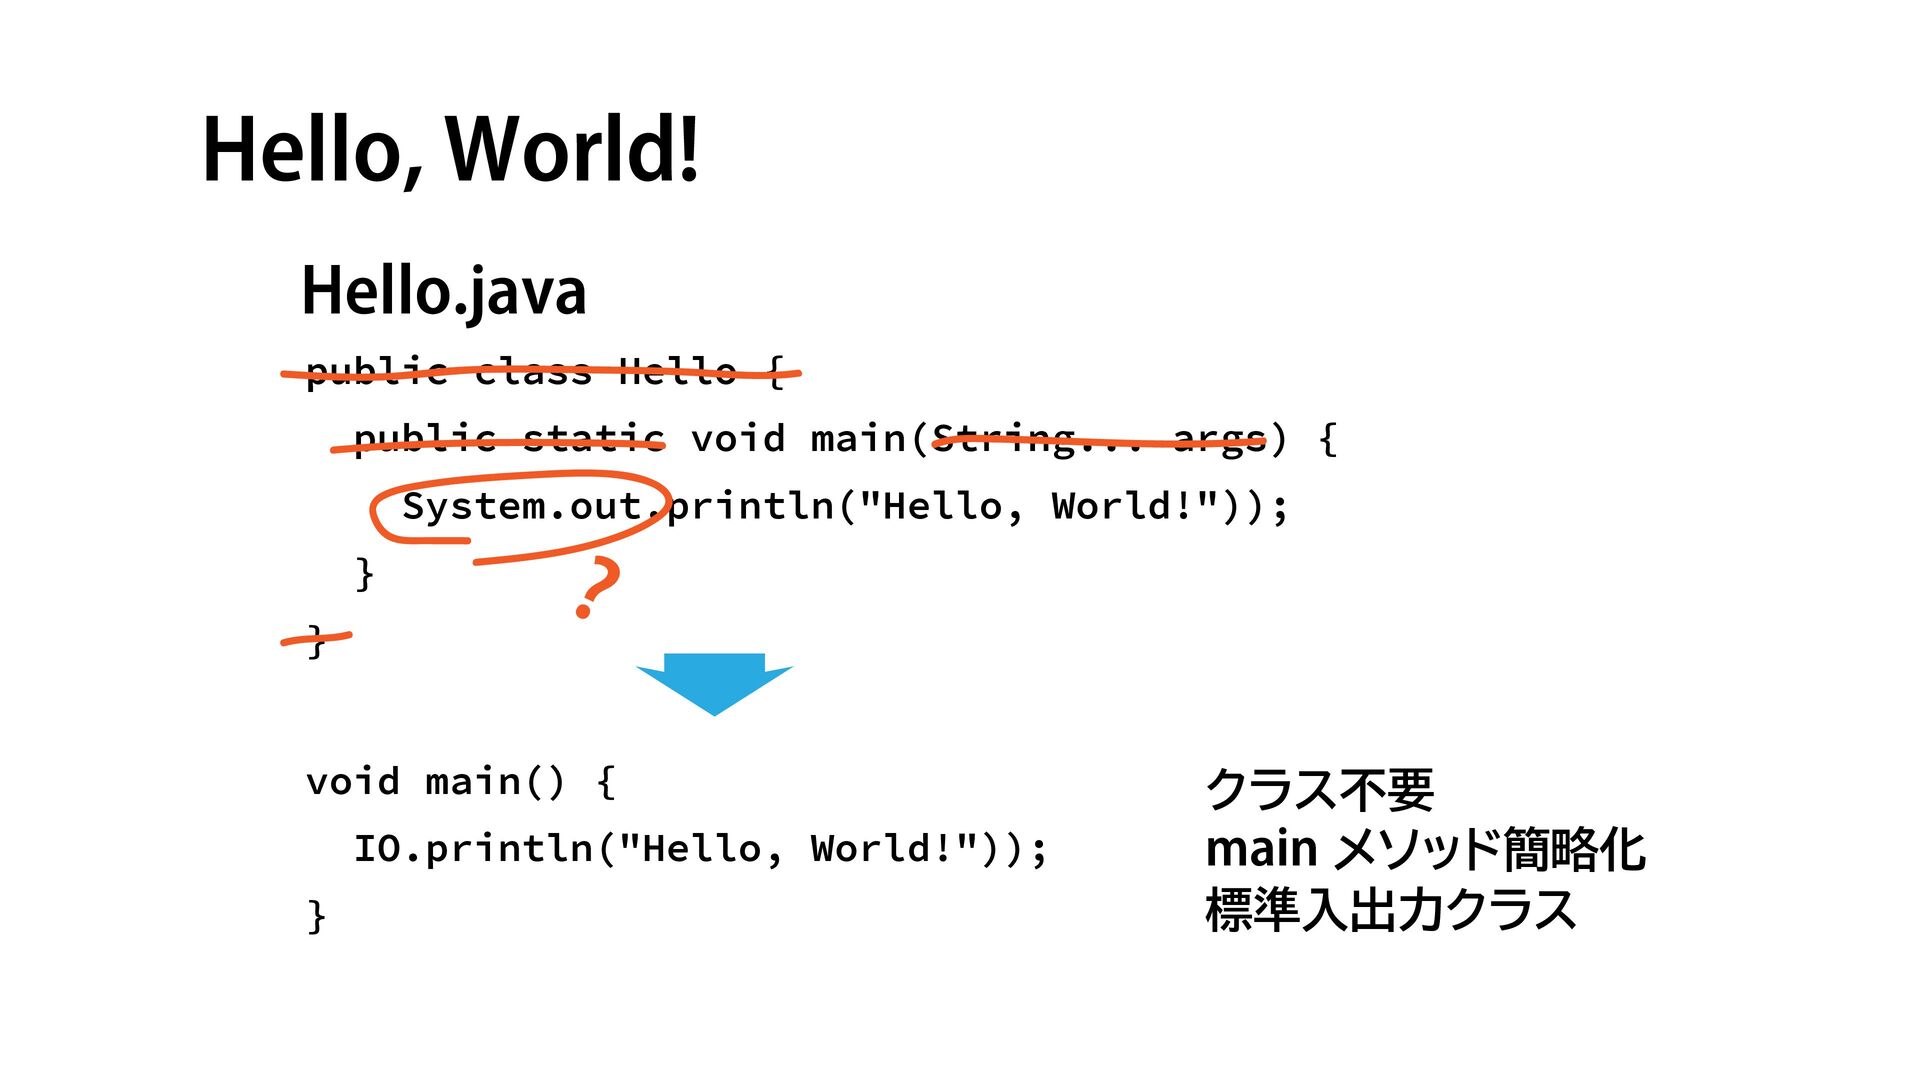The image size is (1920, 1080).
Task: Click the main メソッド簡略化 text
Action: coord(1424,849)
